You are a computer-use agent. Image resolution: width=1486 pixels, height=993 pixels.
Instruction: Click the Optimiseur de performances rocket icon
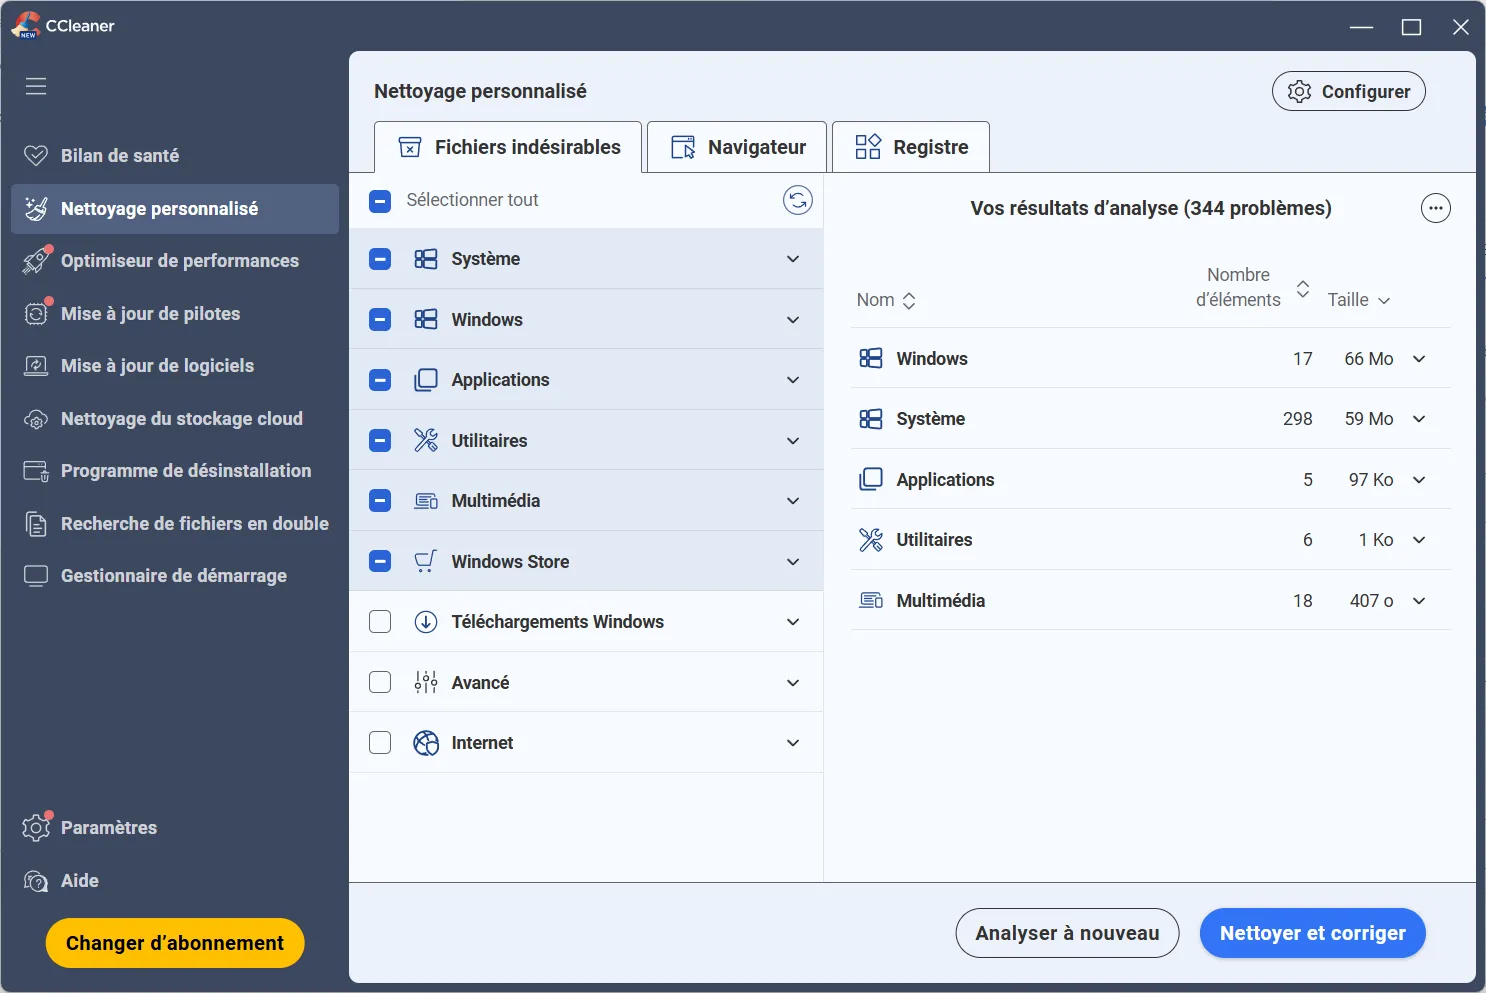point(36,260)
